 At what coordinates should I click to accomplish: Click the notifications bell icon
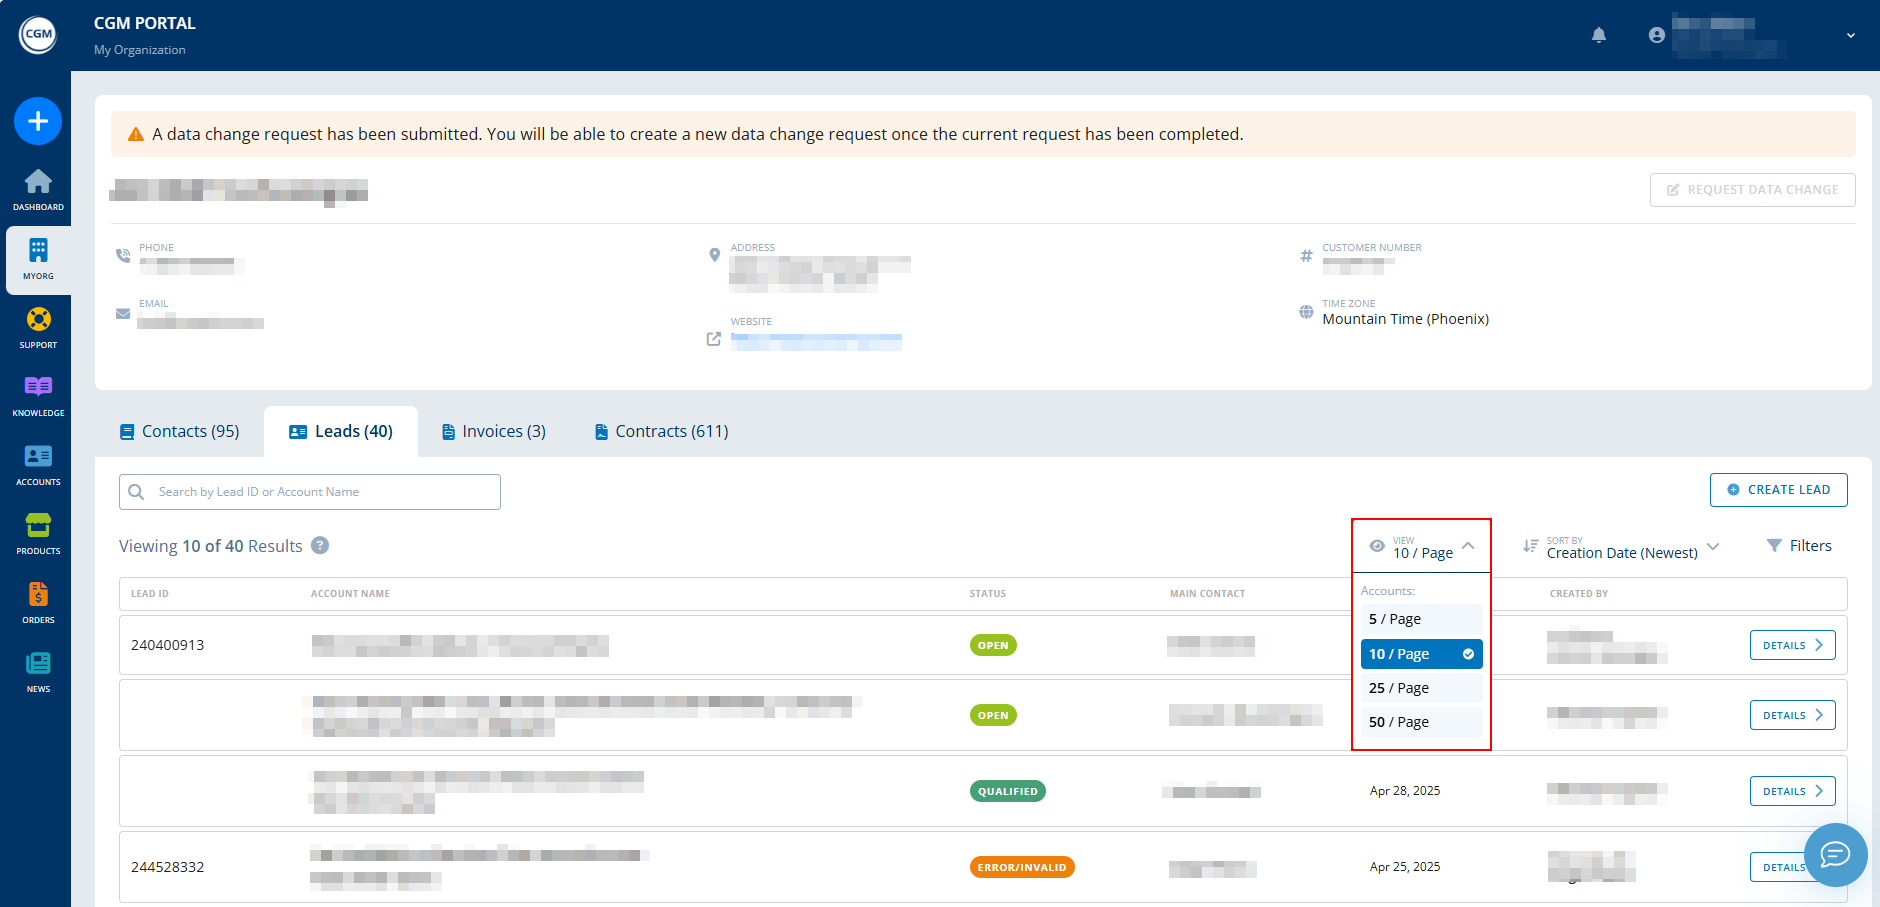point(1599,35)
